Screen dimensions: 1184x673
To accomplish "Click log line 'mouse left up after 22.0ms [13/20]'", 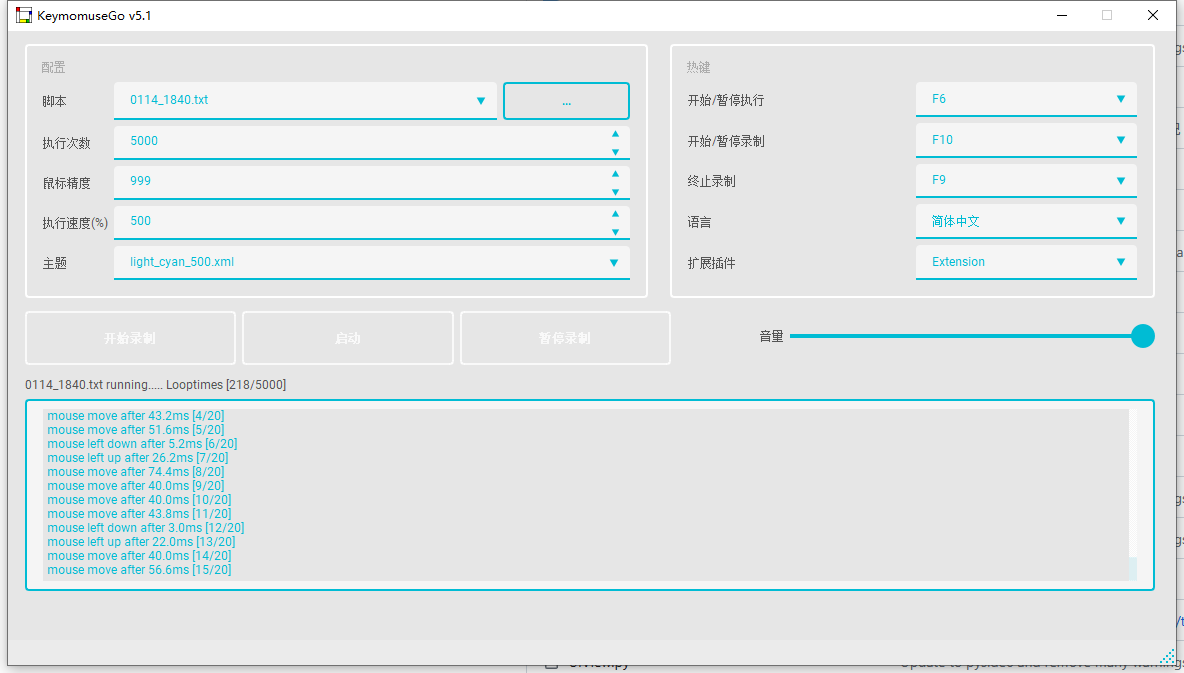I will (141, 542).
